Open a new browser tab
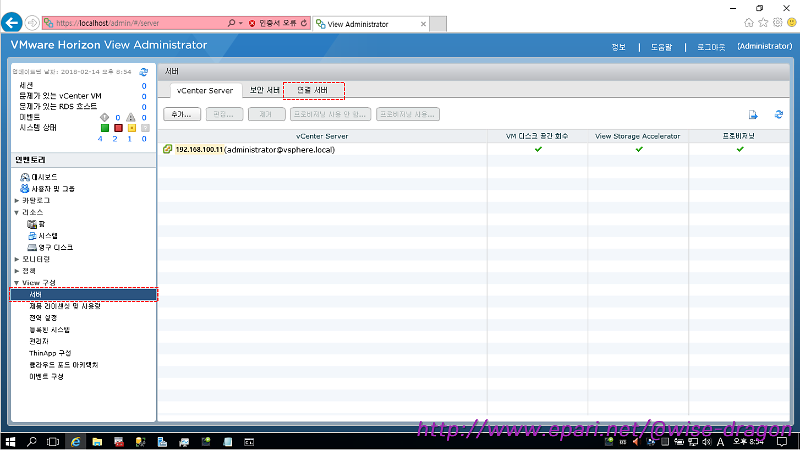 [438, 24]
